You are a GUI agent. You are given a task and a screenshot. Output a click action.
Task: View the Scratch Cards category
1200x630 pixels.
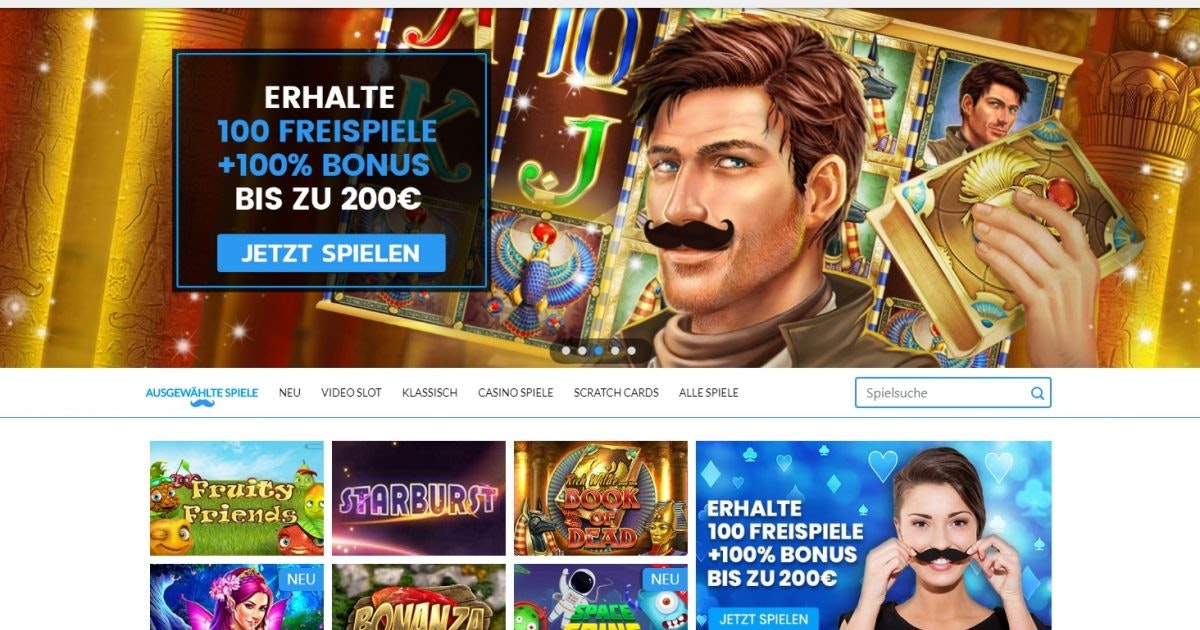pyautogui.click(x=616, y=393)
